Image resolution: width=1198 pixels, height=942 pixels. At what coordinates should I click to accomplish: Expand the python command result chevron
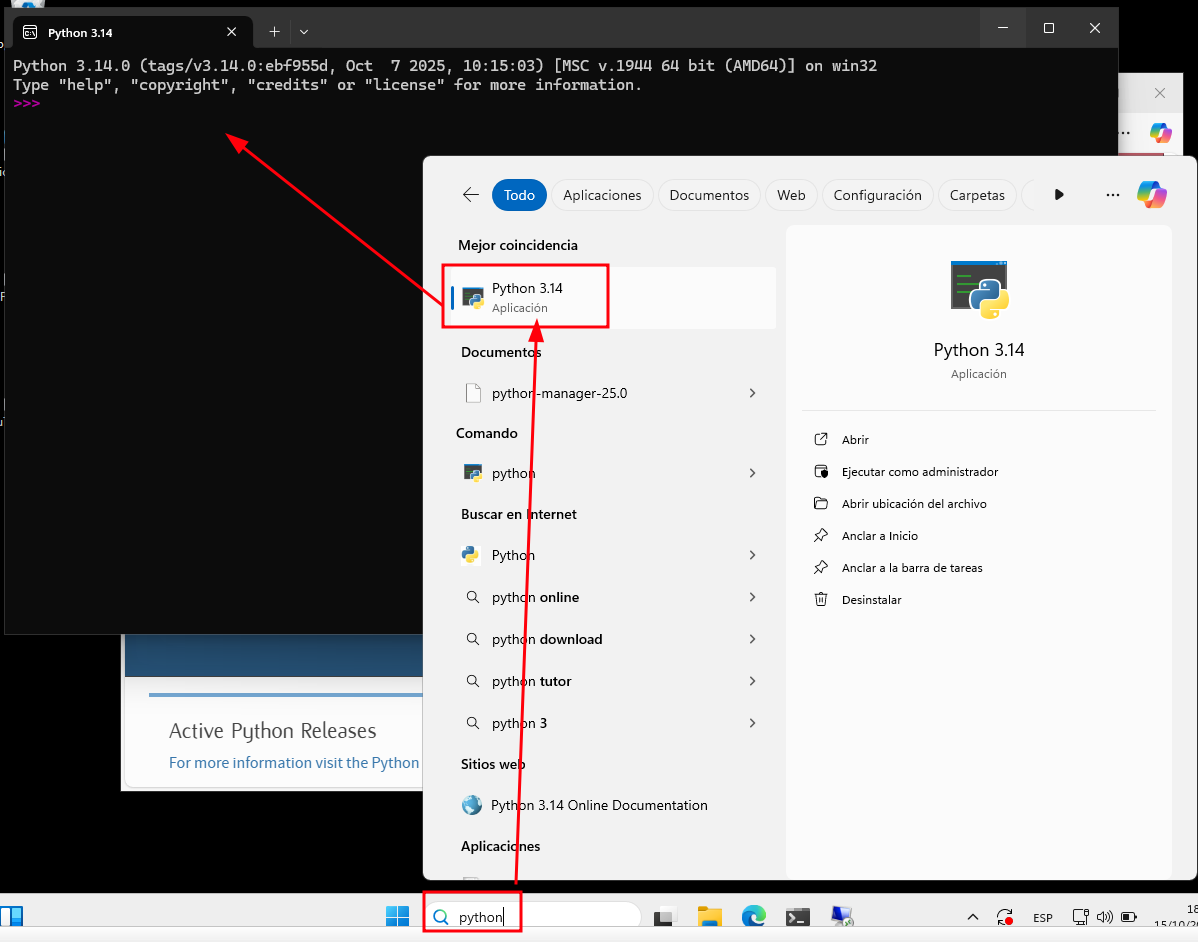752,473
